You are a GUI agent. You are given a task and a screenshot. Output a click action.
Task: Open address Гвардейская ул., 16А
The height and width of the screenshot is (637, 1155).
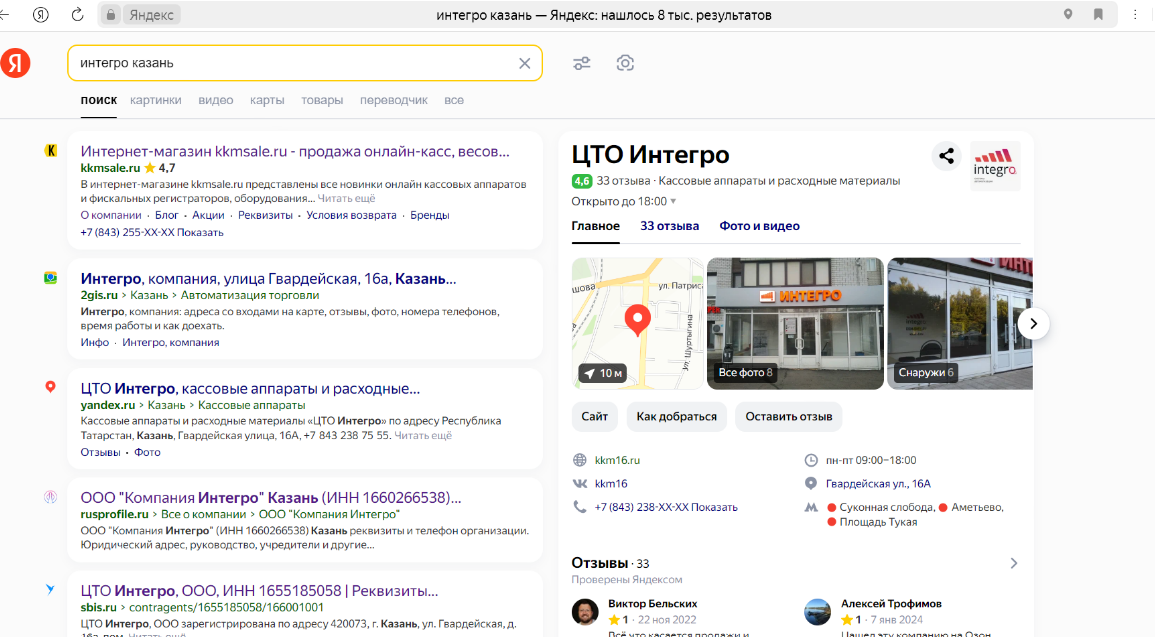pyautogui.click(x=878, y=484)
